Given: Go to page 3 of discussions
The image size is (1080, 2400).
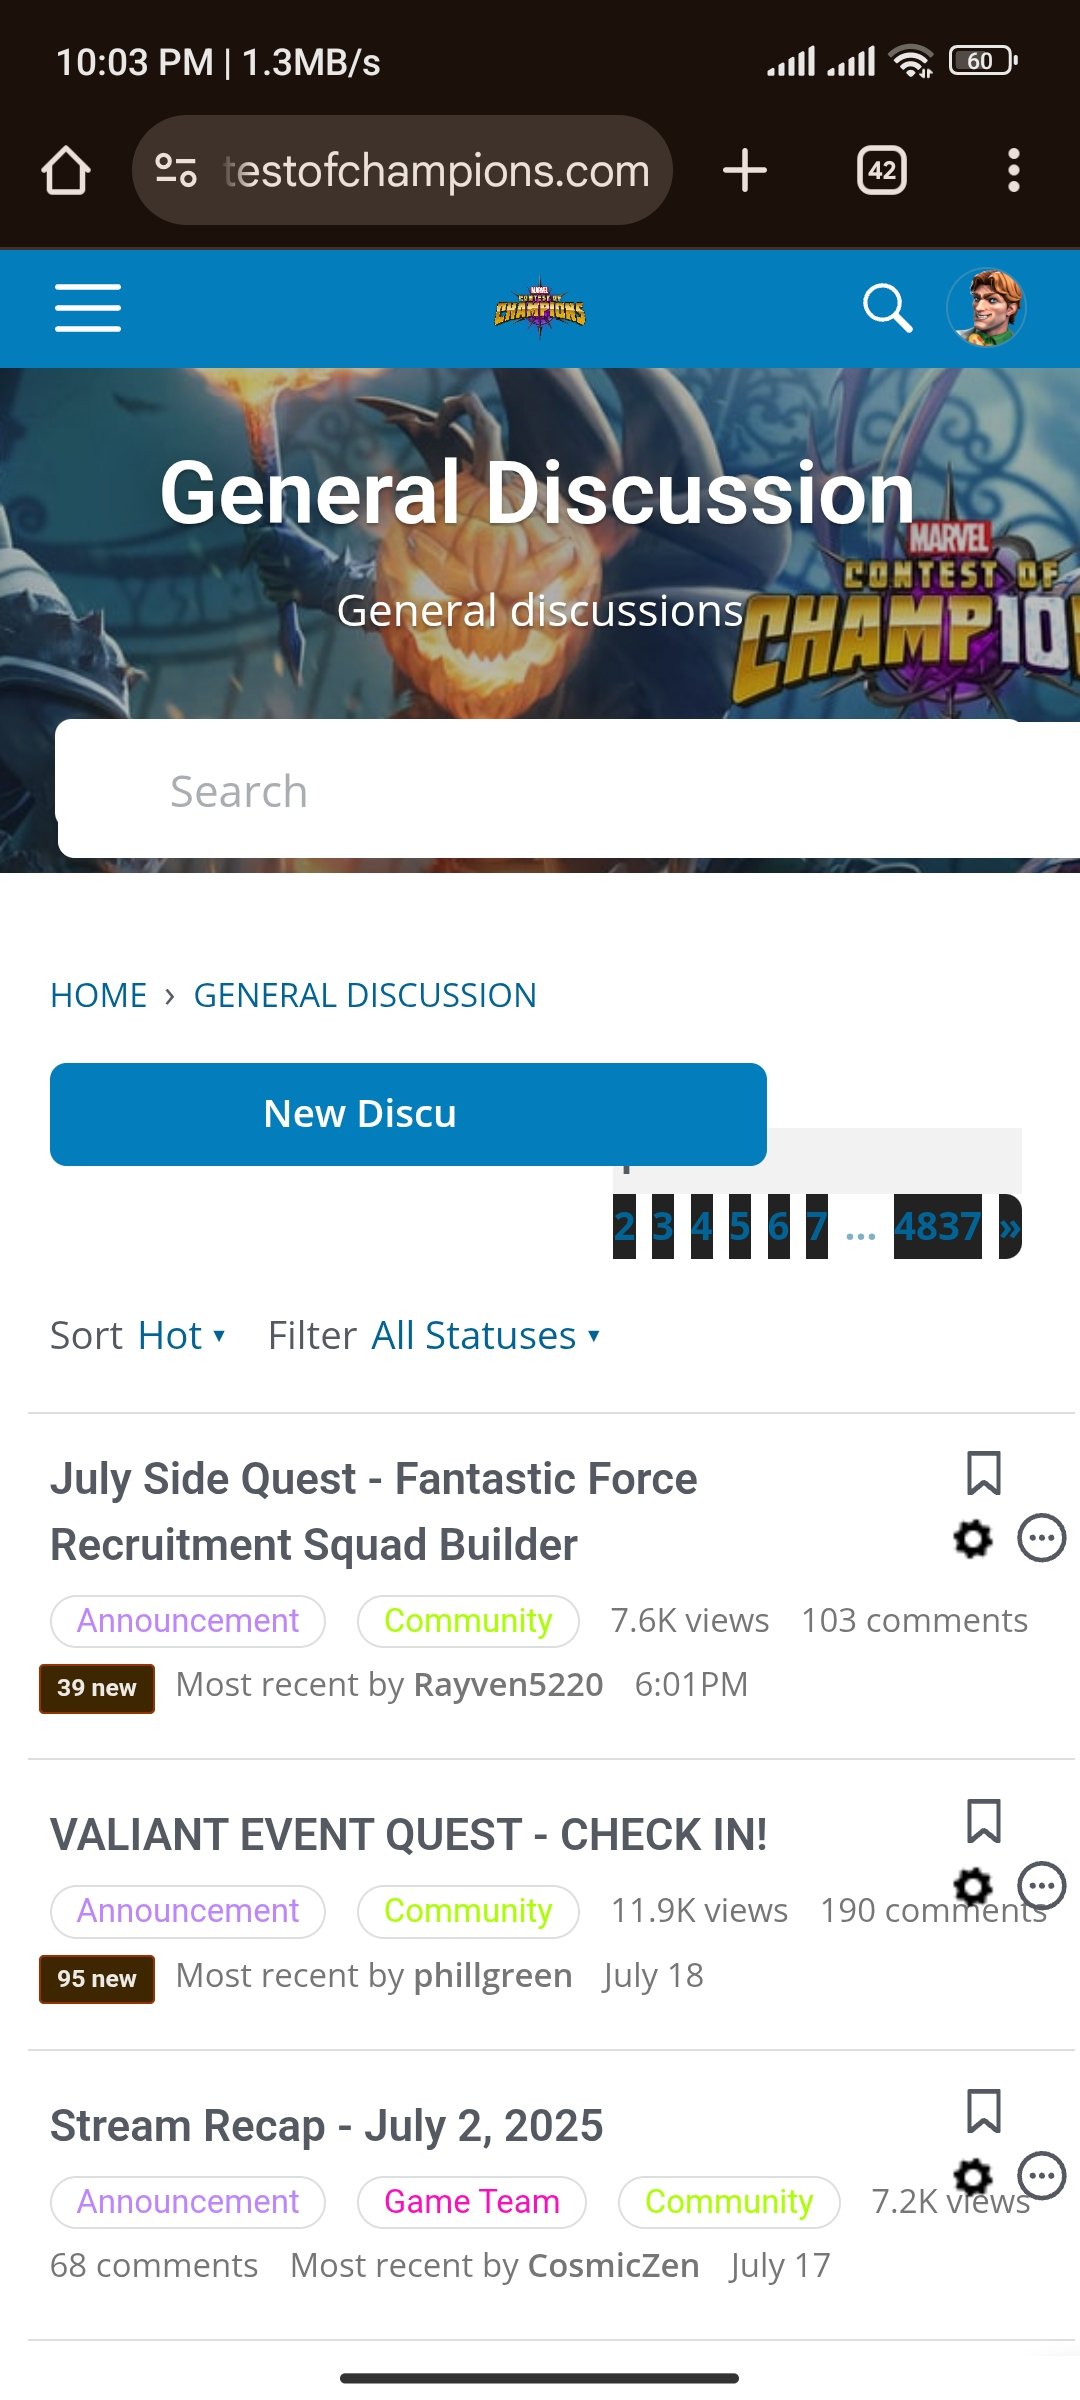Looking at the screenshot, I should (x=662, y=1226).
